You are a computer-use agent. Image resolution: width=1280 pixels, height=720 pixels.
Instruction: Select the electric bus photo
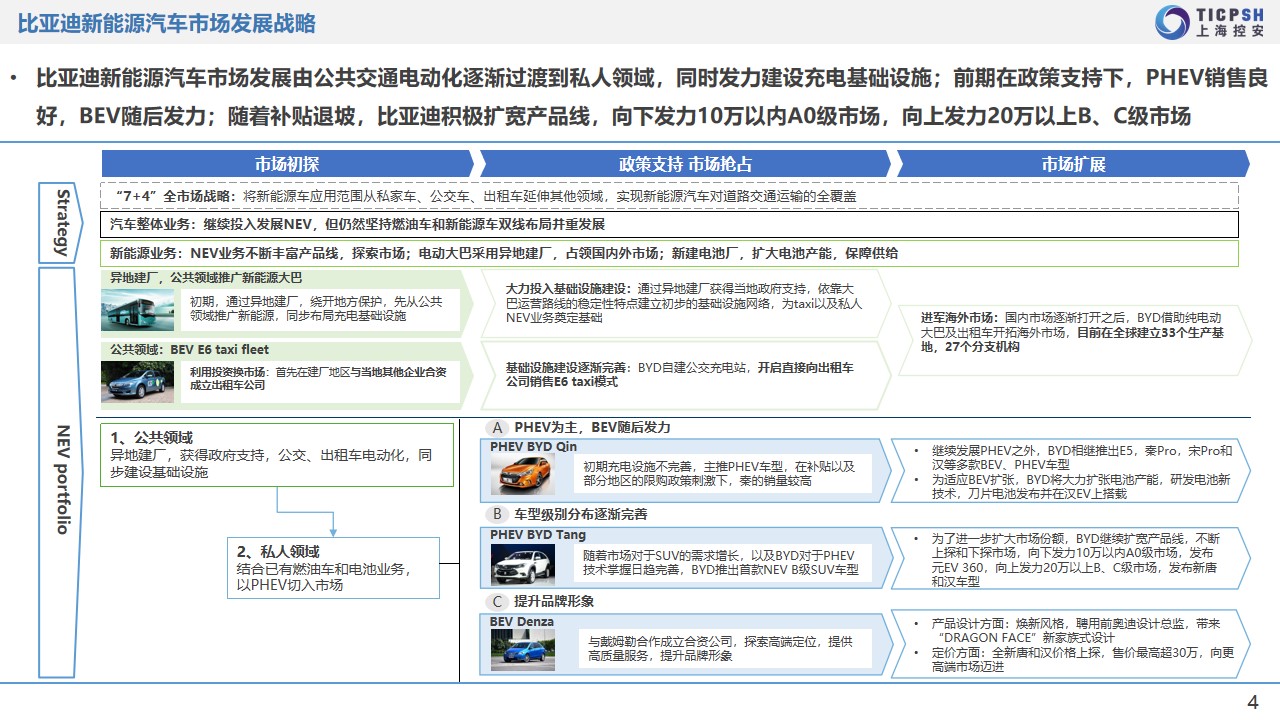click(137, 310)
